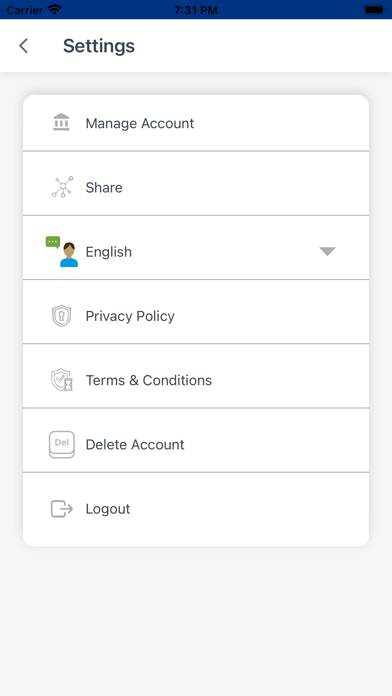The image size is (392, 696).
Task: Log out using the Logout text
Action: click(x=108, y=509)
